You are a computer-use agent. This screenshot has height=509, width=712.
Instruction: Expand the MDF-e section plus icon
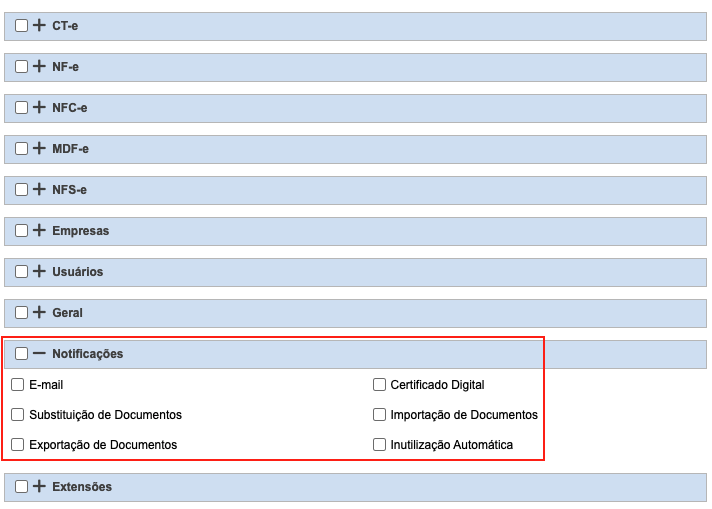40,149
